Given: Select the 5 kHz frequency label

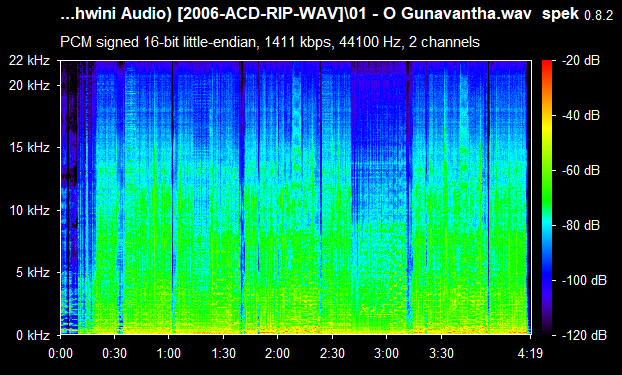Looking at the screenshot, I should (x=33, y=273).
